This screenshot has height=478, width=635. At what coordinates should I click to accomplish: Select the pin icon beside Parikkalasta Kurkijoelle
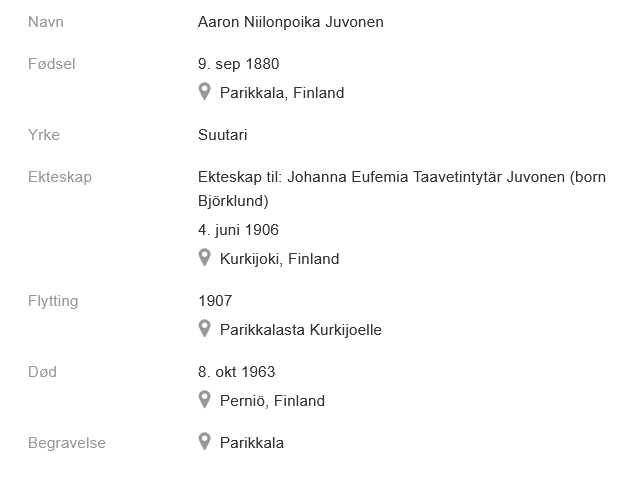point(205,330)
